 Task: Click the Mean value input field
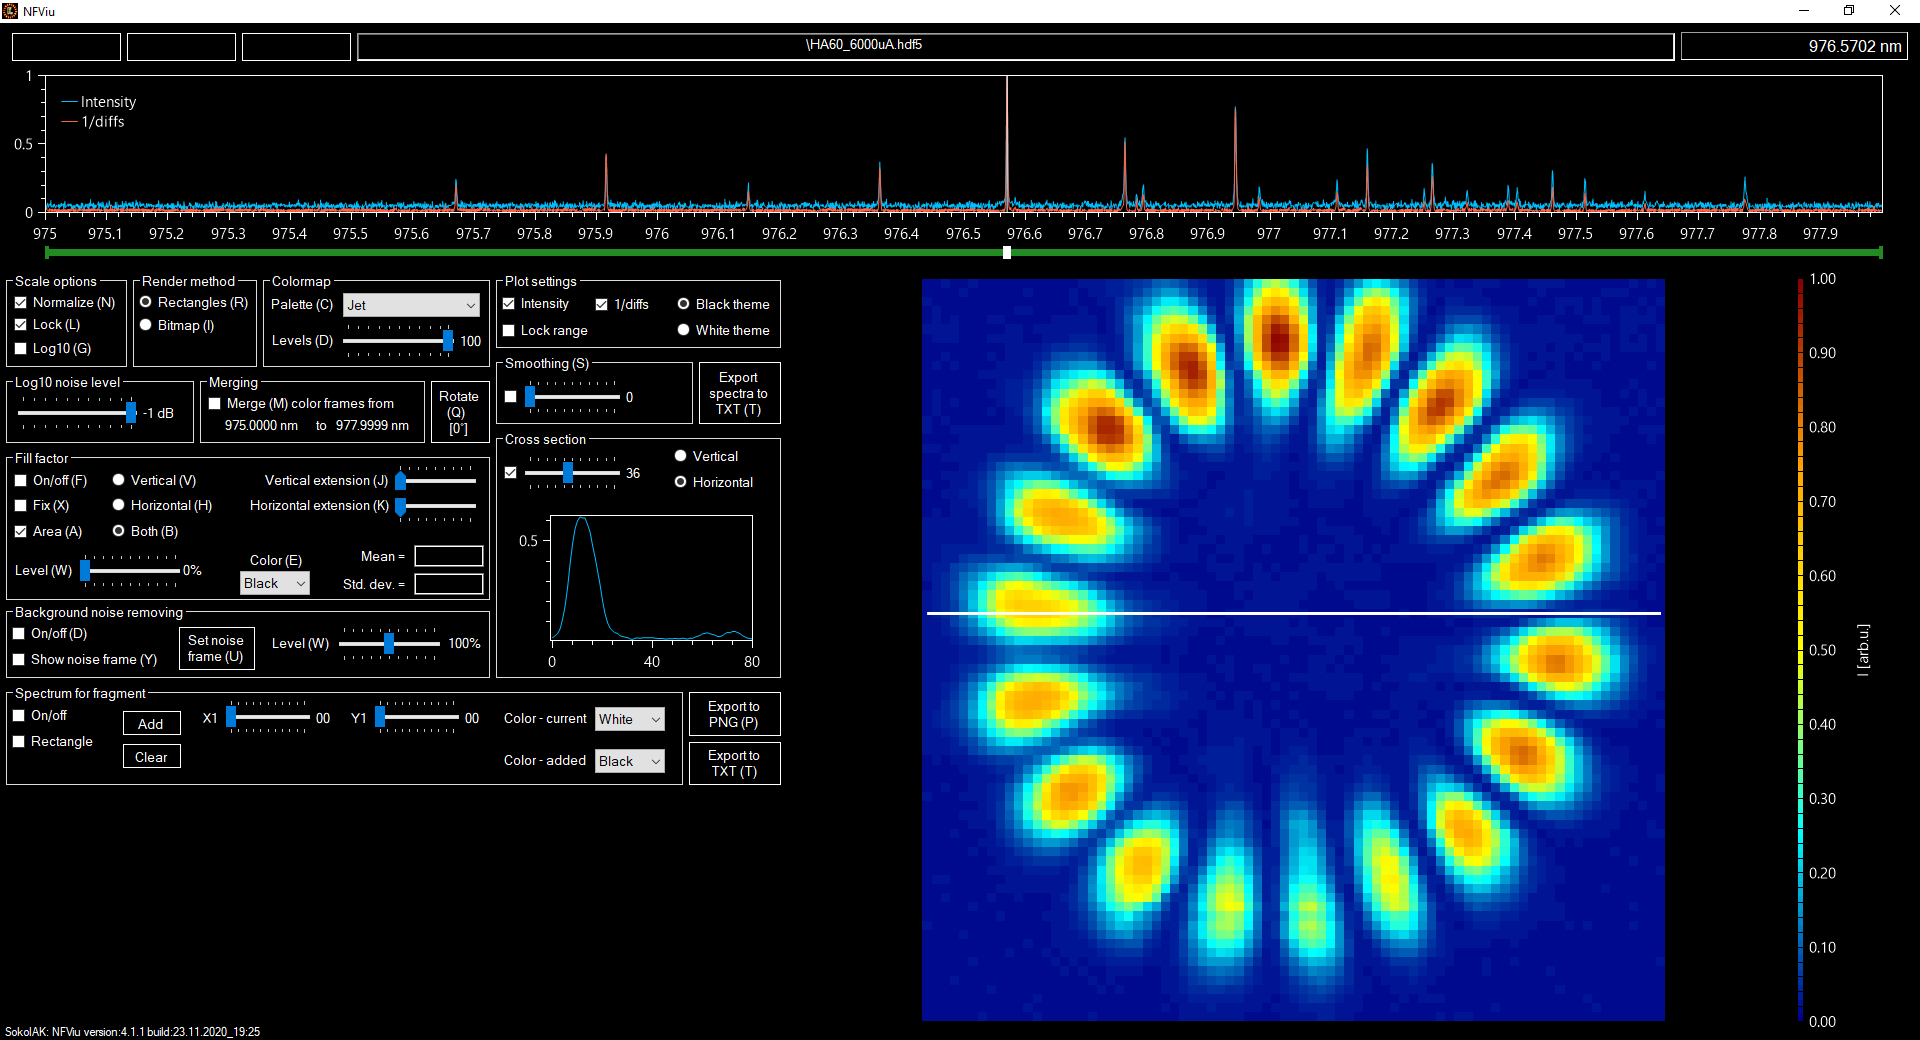click(449, 556)
